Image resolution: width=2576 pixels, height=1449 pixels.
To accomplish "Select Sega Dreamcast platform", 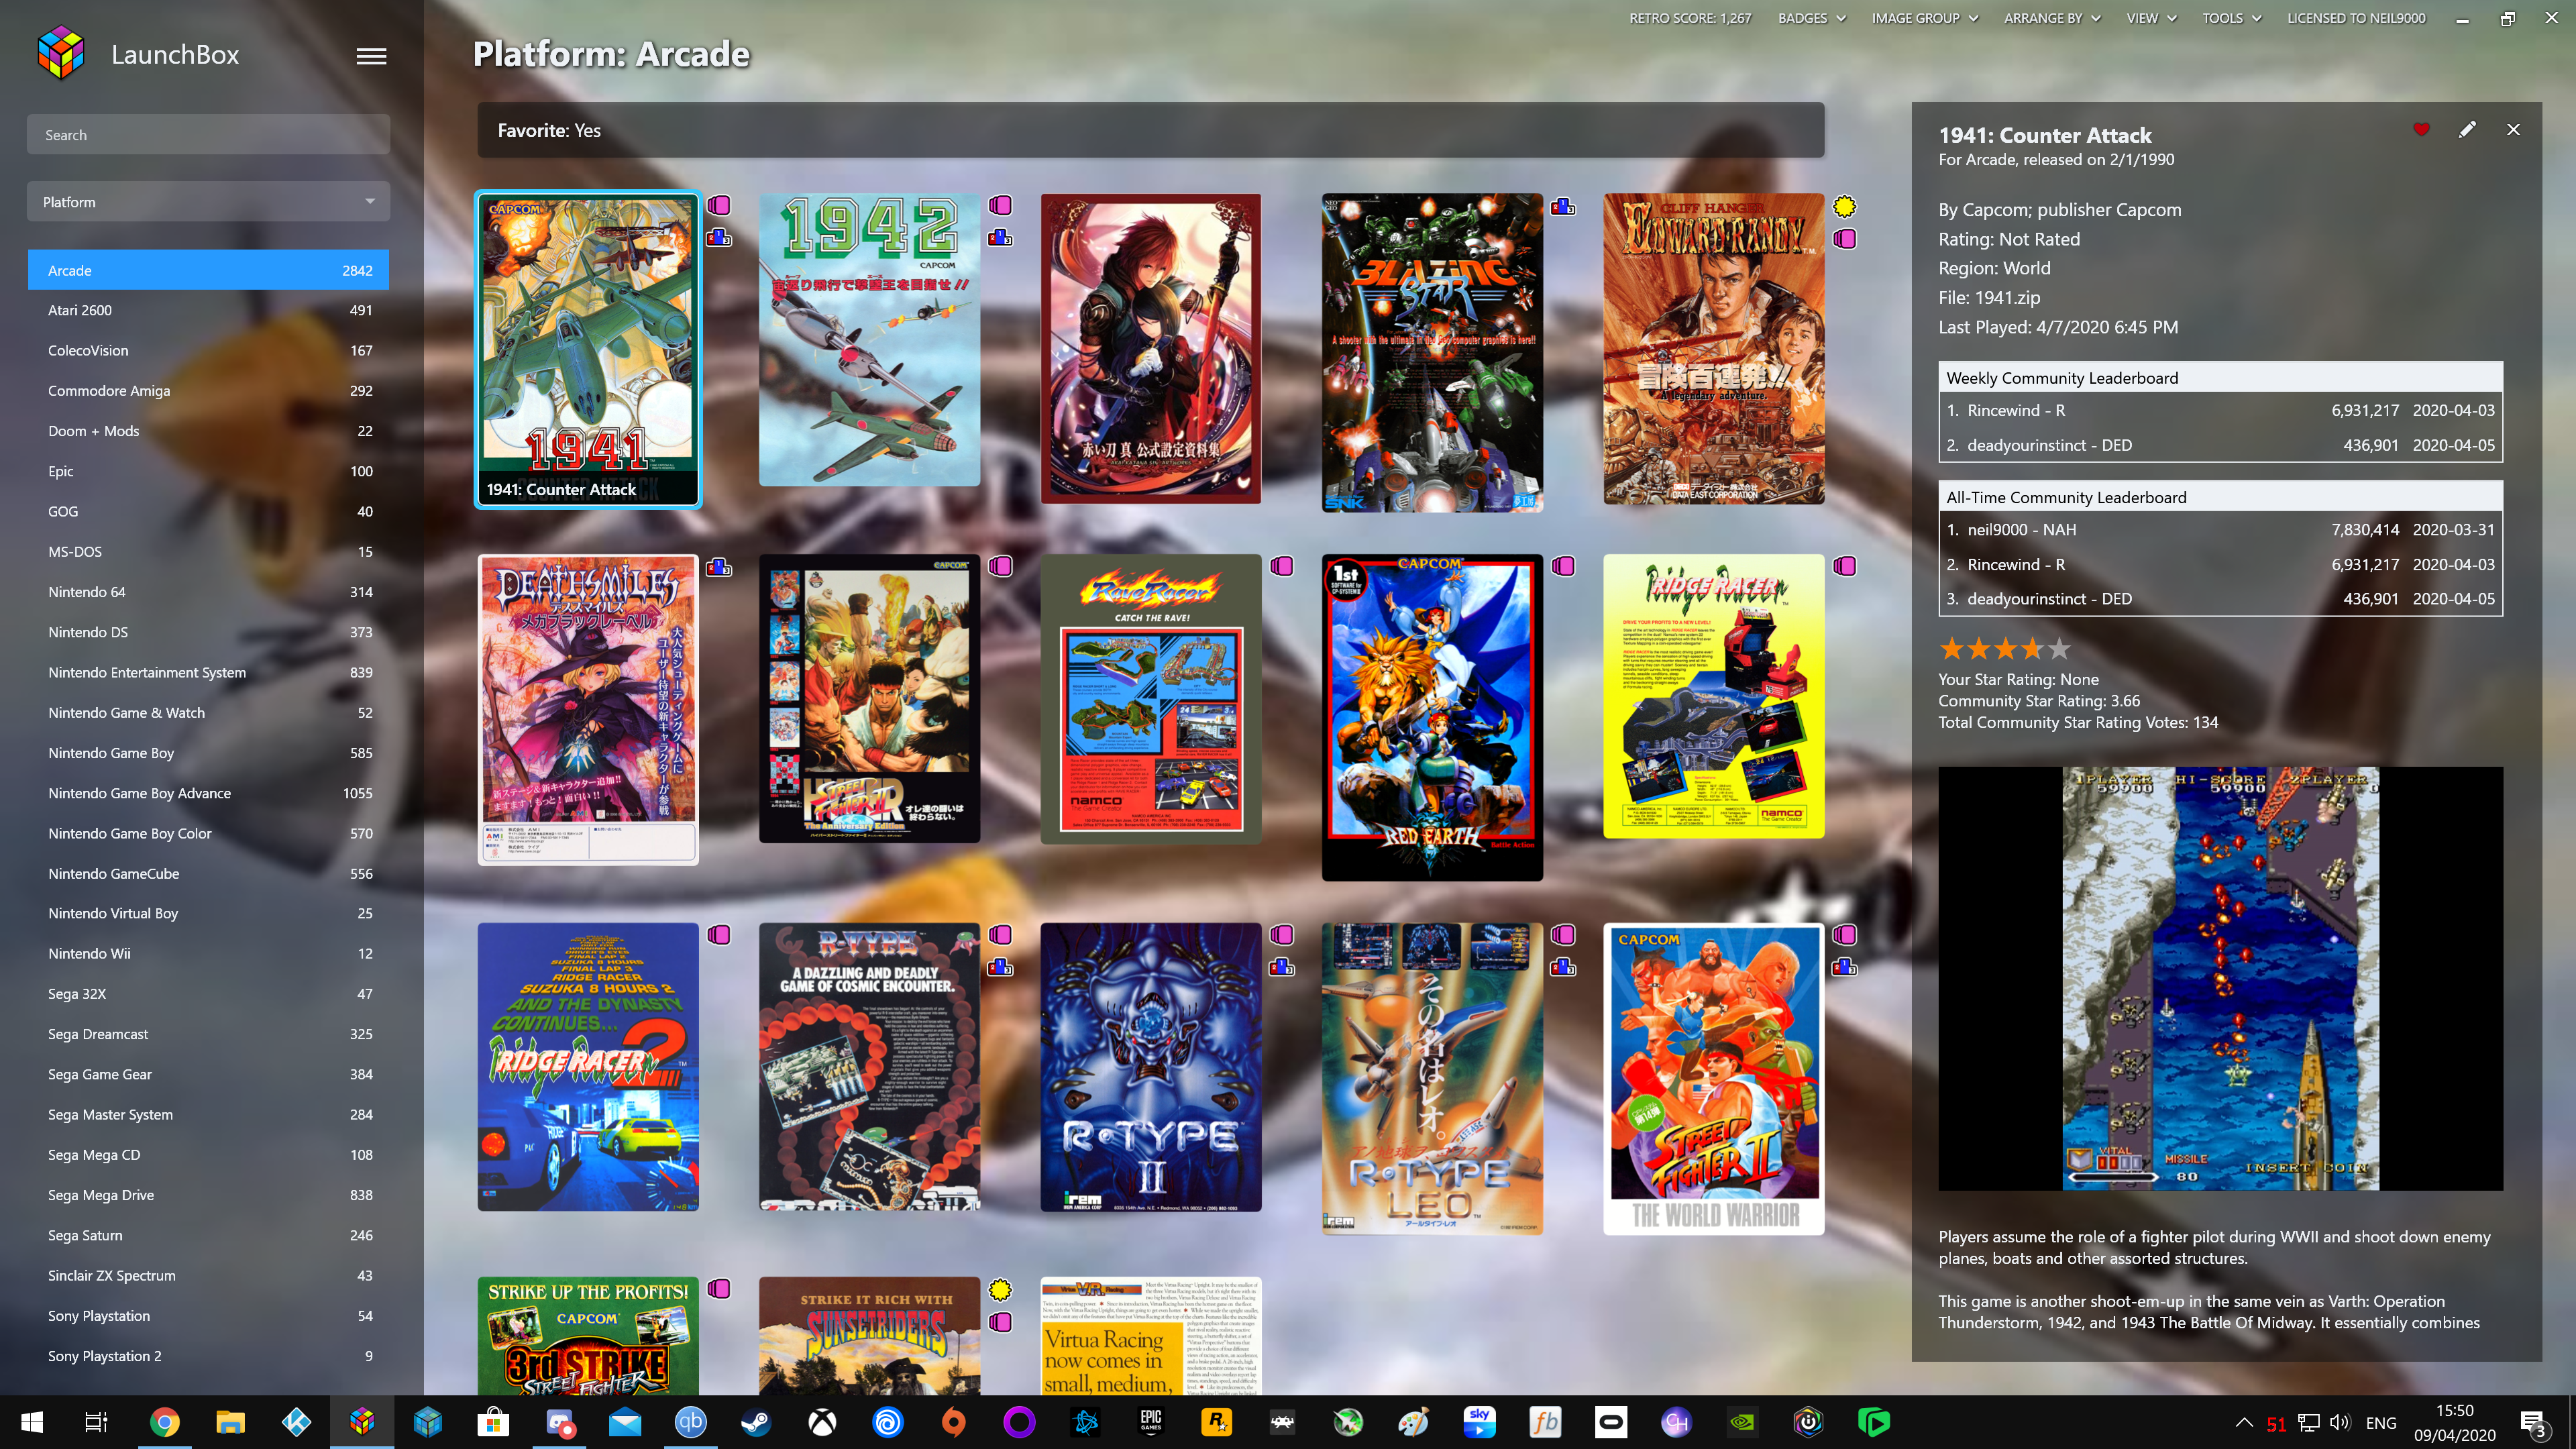I will coord(208,1034).
